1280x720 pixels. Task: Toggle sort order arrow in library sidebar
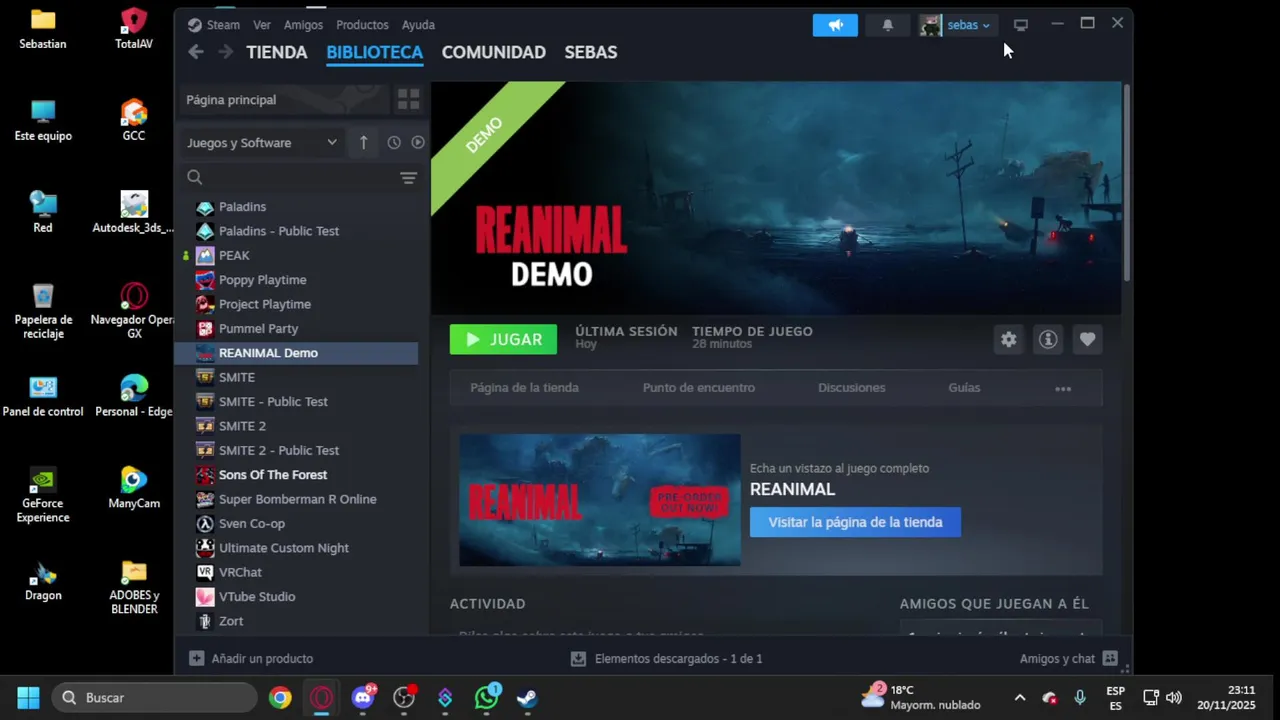click(363, 143)
